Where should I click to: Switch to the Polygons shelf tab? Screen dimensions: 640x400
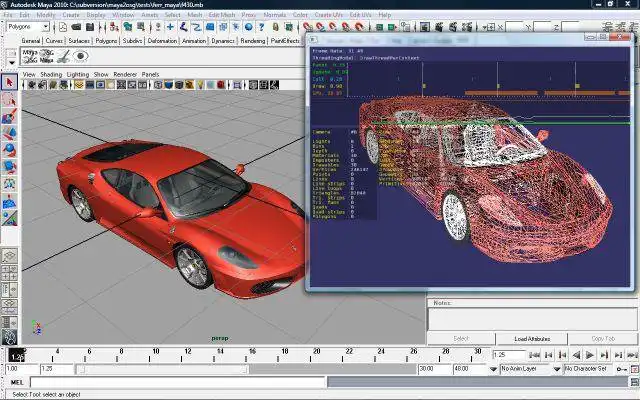click(x=106, y=41)
